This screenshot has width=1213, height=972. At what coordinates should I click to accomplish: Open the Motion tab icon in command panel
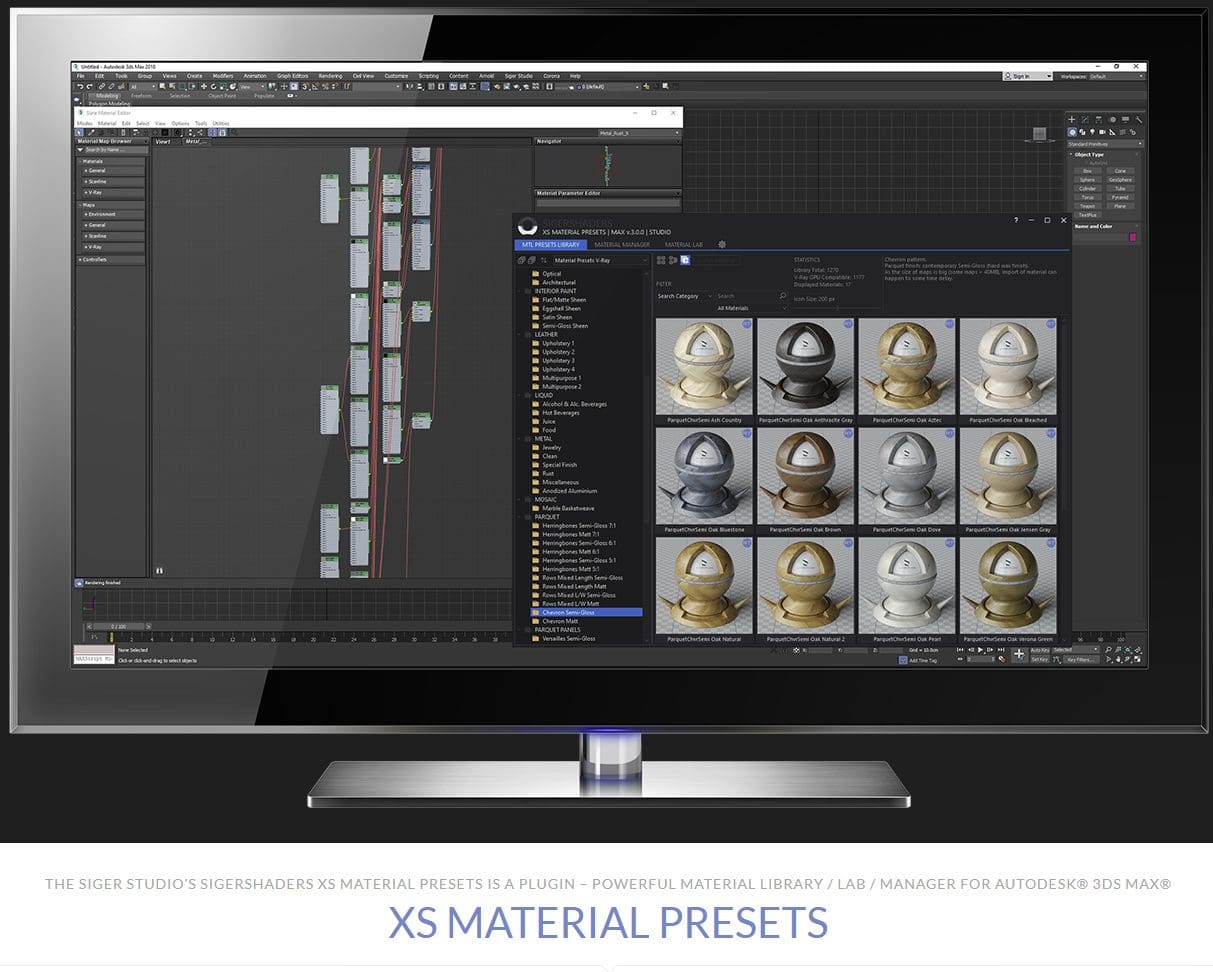pyautogui.click(x=1113, y=120)
